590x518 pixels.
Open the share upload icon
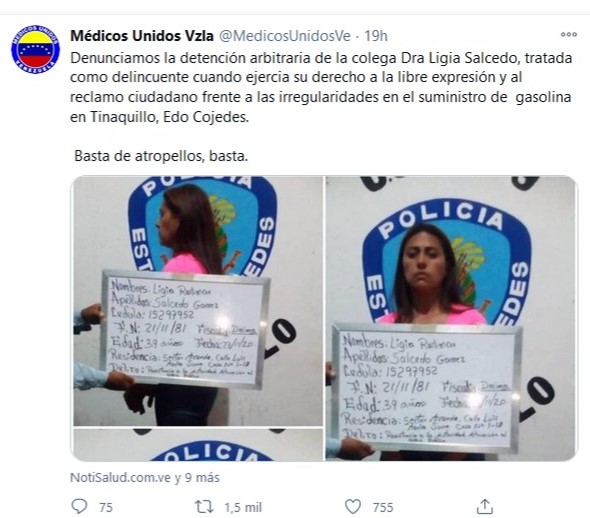[x=485, y=506]
